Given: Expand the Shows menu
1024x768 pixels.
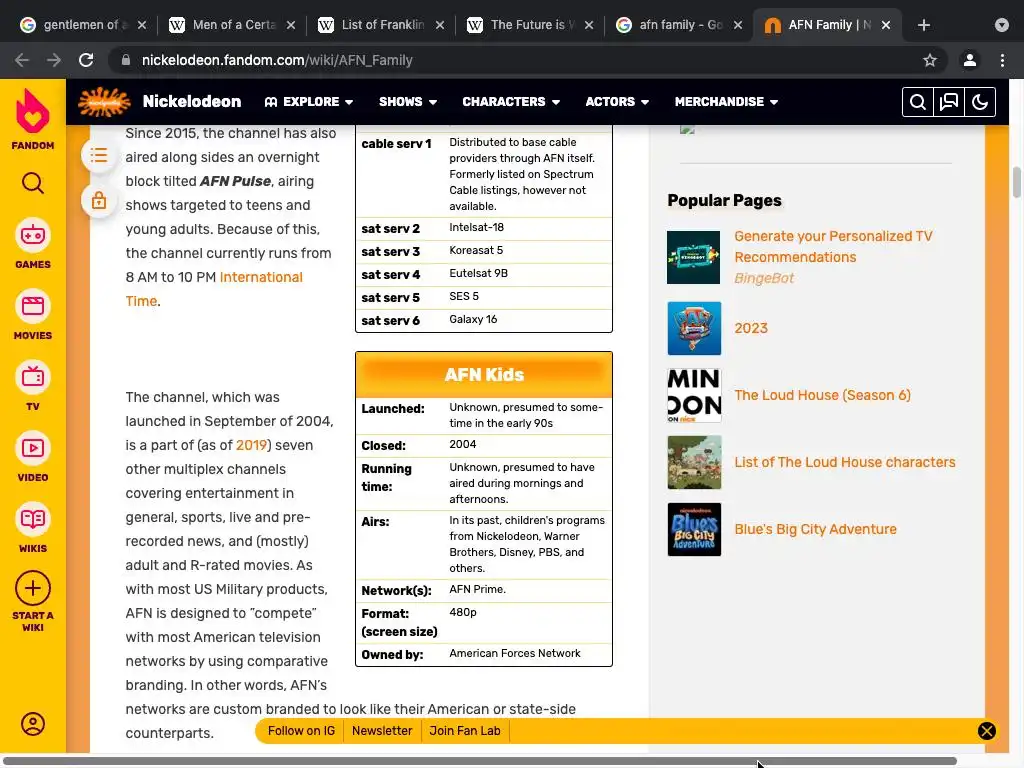Looking at the screenshot, I should click(408, 102).
